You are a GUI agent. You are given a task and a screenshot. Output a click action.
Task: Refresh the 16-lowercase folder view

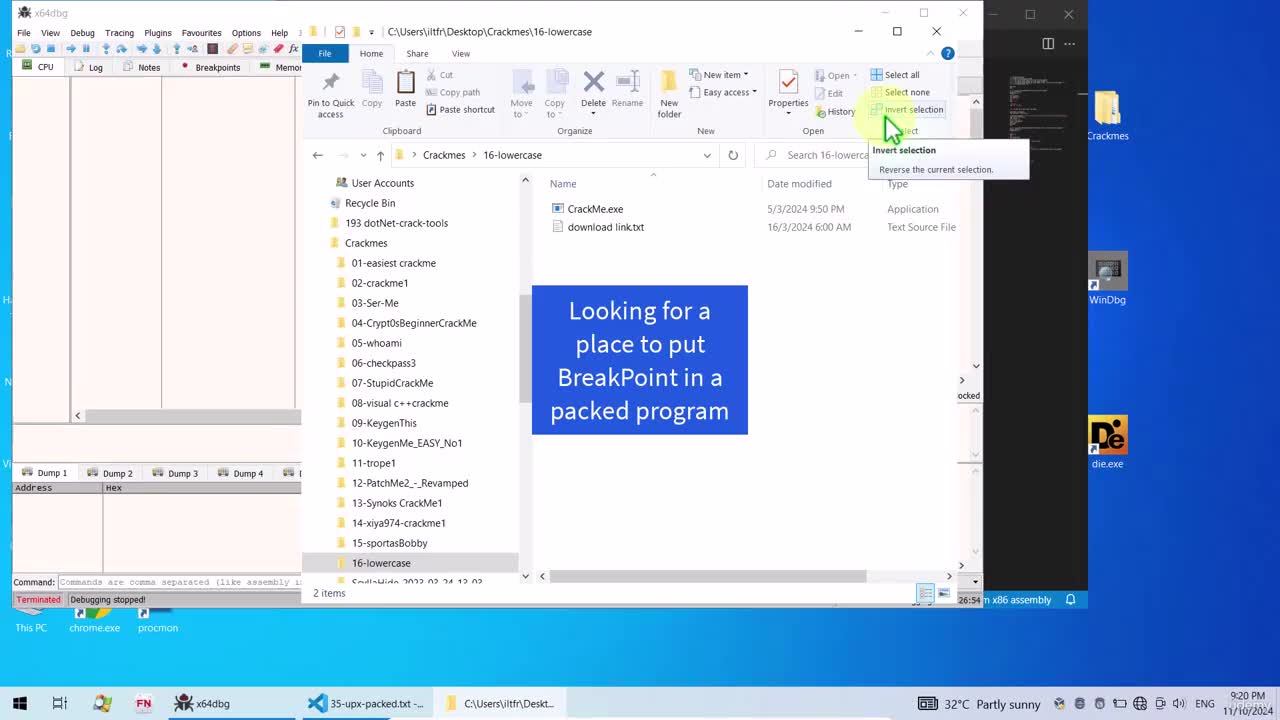click(x=733, y=155)
